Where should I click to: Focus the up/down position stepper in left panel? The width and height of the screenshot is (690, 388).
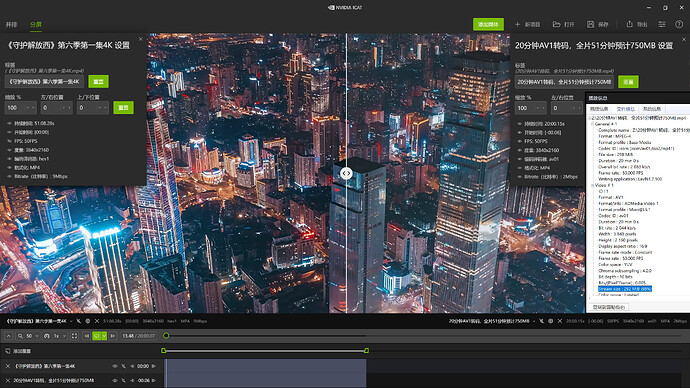(92, 108)
